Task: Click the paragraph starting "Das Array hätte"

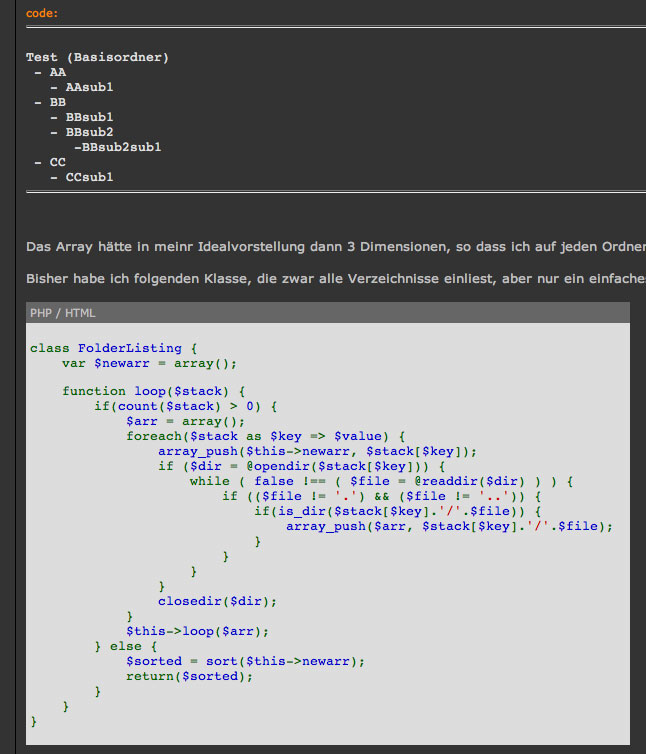Action: click(335, 246)
